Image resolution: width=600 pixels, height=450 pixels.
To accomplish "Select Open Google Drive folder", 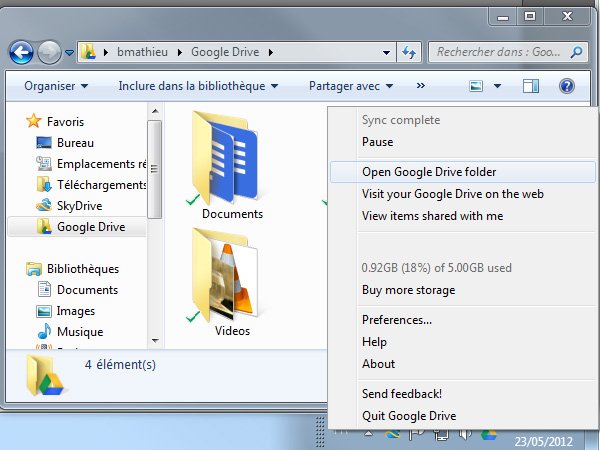I will point(429,172).
